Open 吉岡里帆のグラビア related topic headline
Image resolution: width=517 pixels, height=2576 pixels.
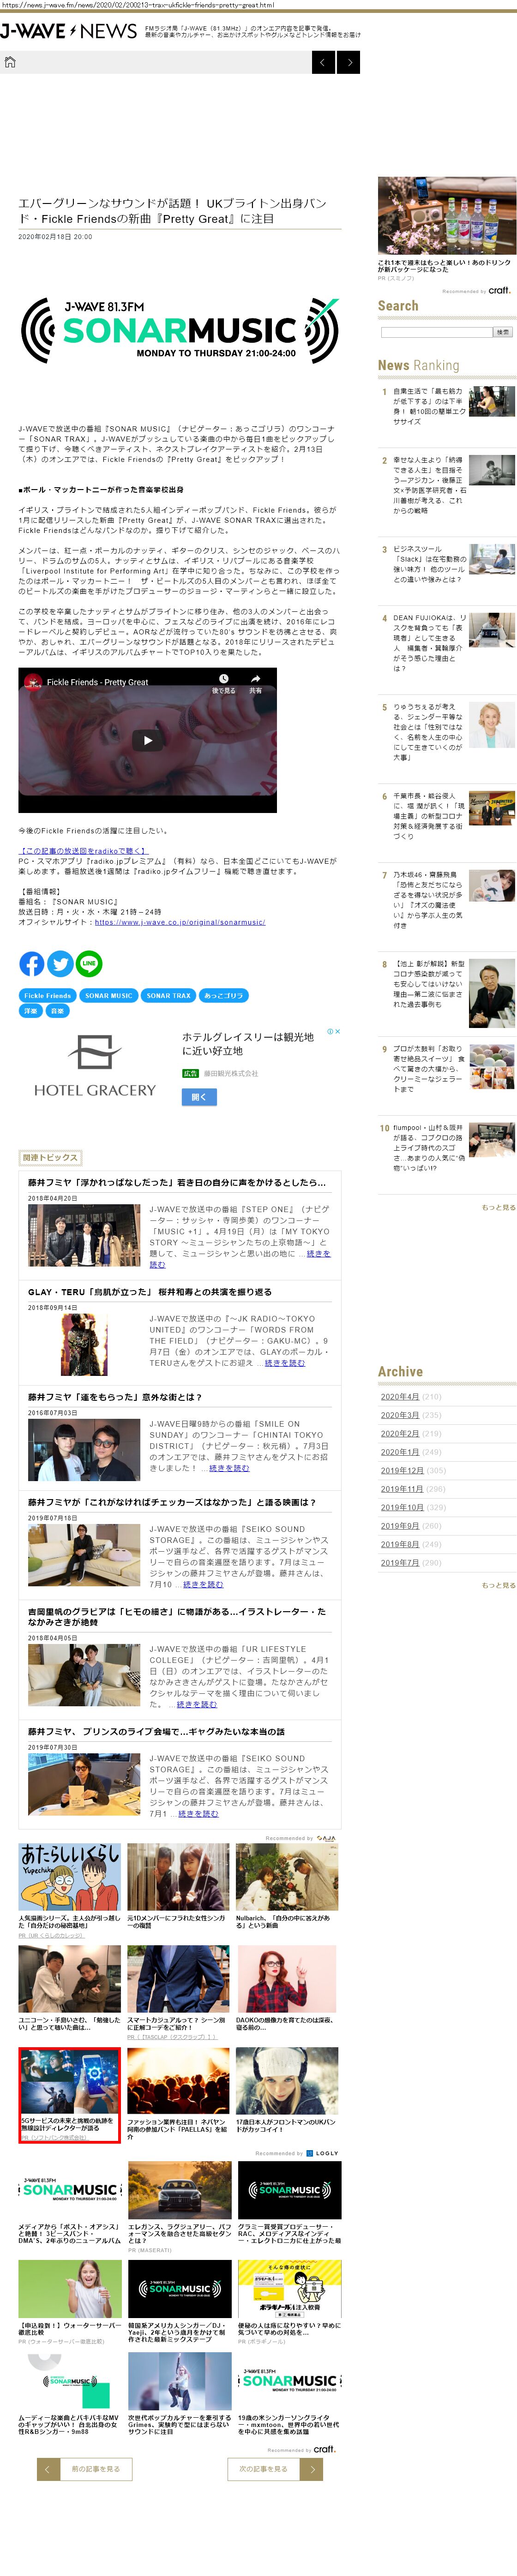click(177, 1617)
